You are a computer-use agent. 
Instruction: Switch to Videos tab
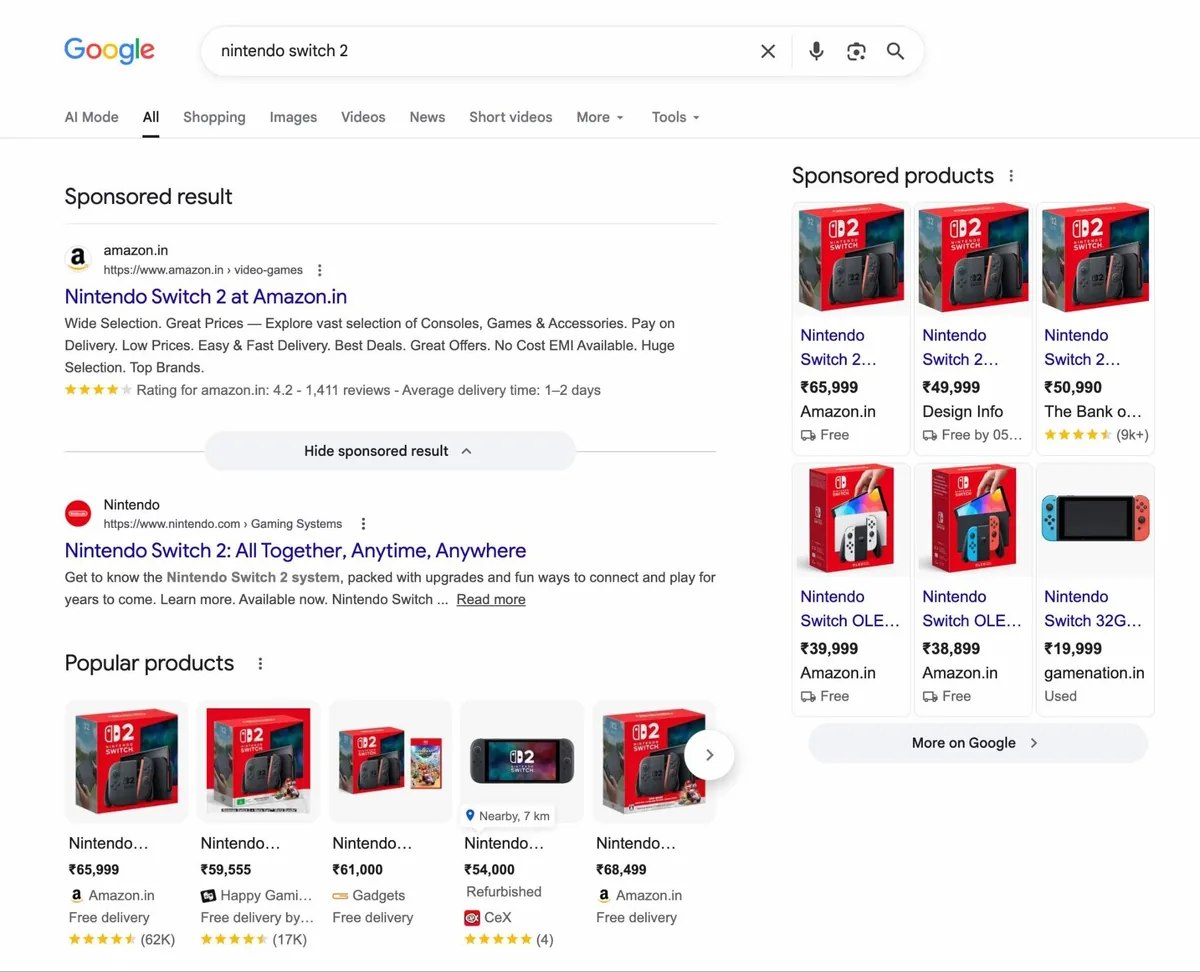363,117
